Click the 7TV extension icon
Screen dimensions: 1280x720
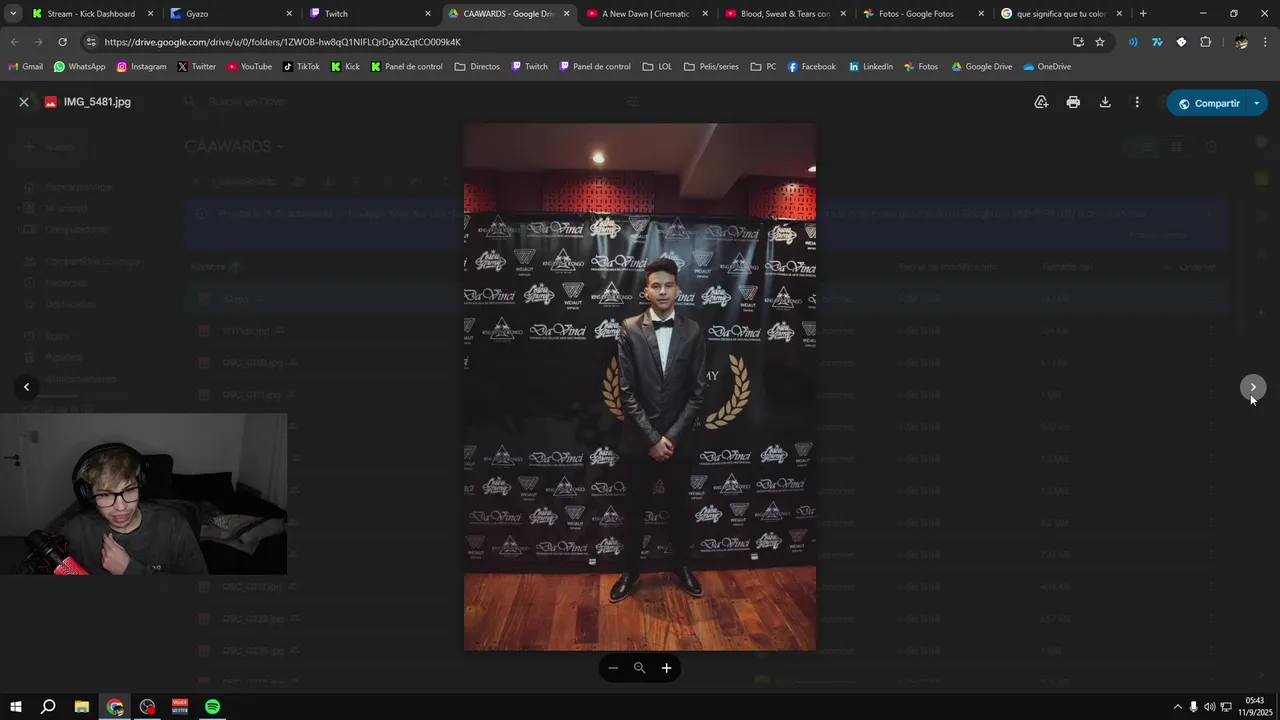pyautogui.click(x=1157, y=42)
